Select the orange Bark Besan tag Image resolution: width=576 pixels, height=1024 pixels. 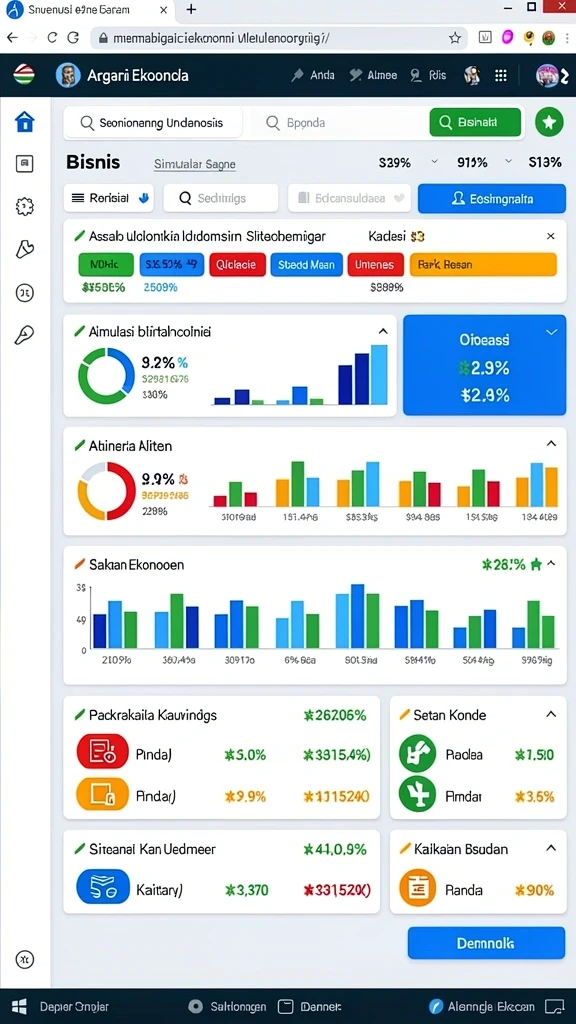click(483, 264)
